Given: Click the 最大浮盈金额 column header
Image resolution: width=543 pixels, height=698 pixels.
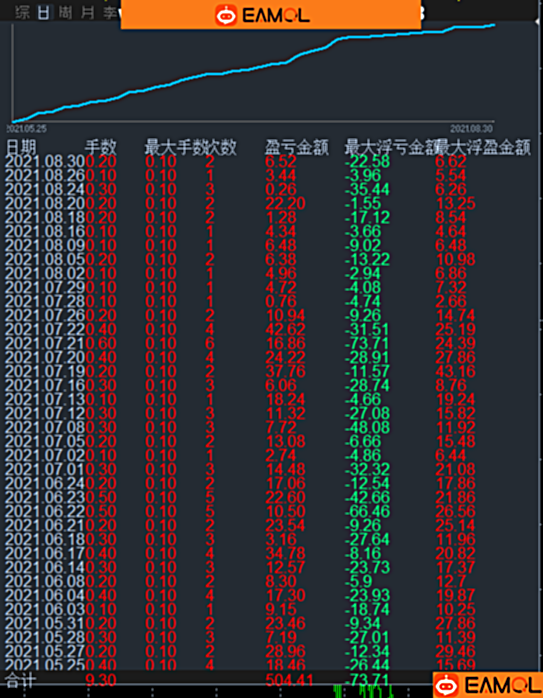Looking at the screenshot, I should click(484, 147).
